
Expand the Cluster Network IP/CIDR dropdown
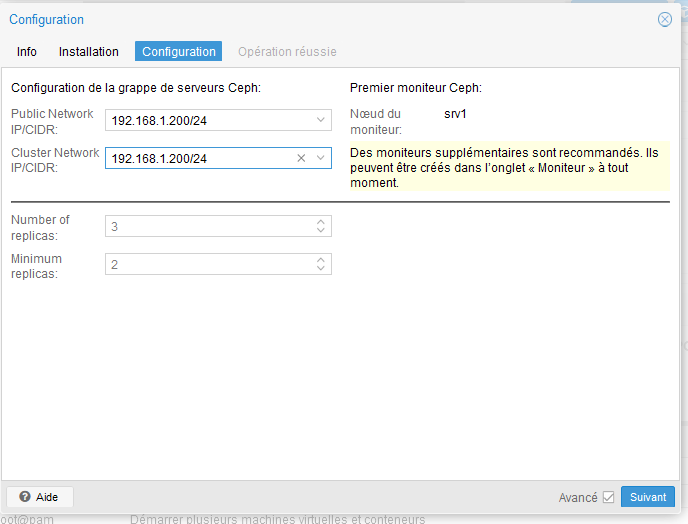coord(321,158)
